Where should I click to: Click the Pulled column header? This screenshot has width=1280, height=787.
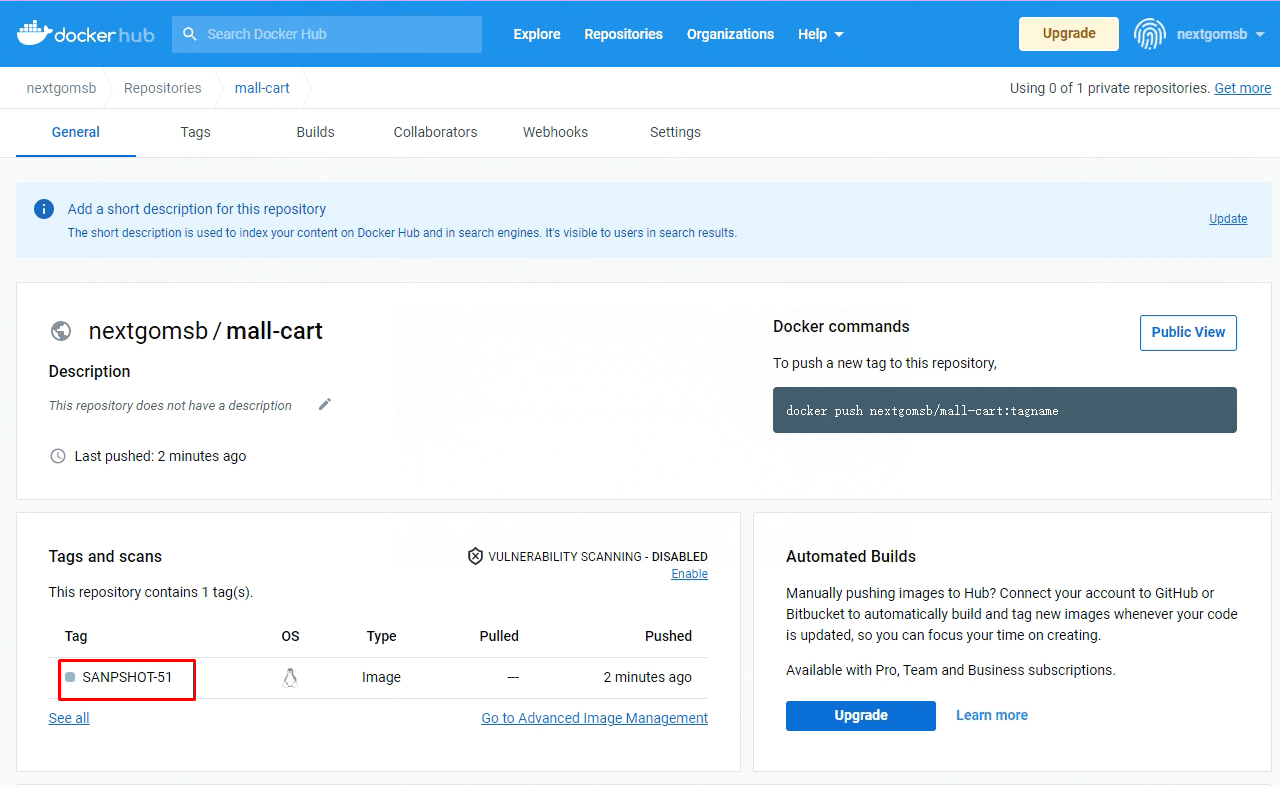[x=499, y=636]
